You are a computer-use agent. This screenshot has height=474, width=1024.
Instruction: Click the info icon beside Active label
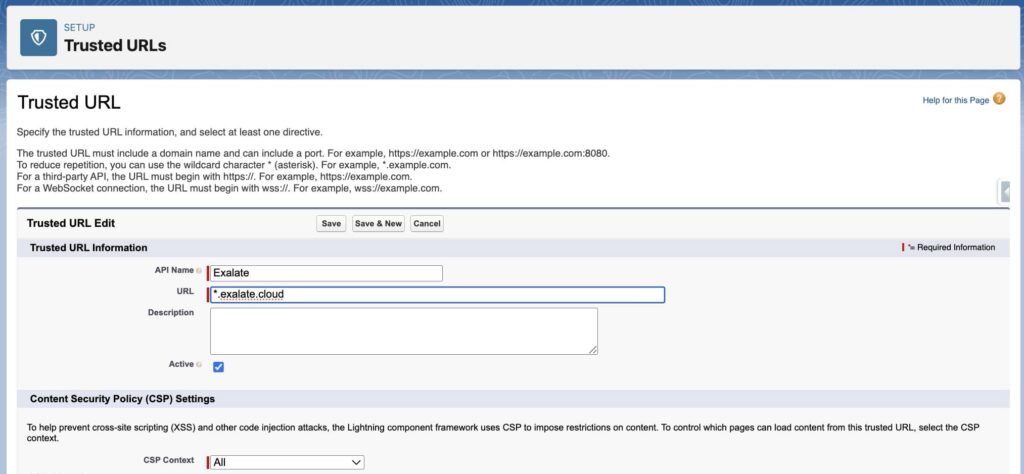pos(199,365)
